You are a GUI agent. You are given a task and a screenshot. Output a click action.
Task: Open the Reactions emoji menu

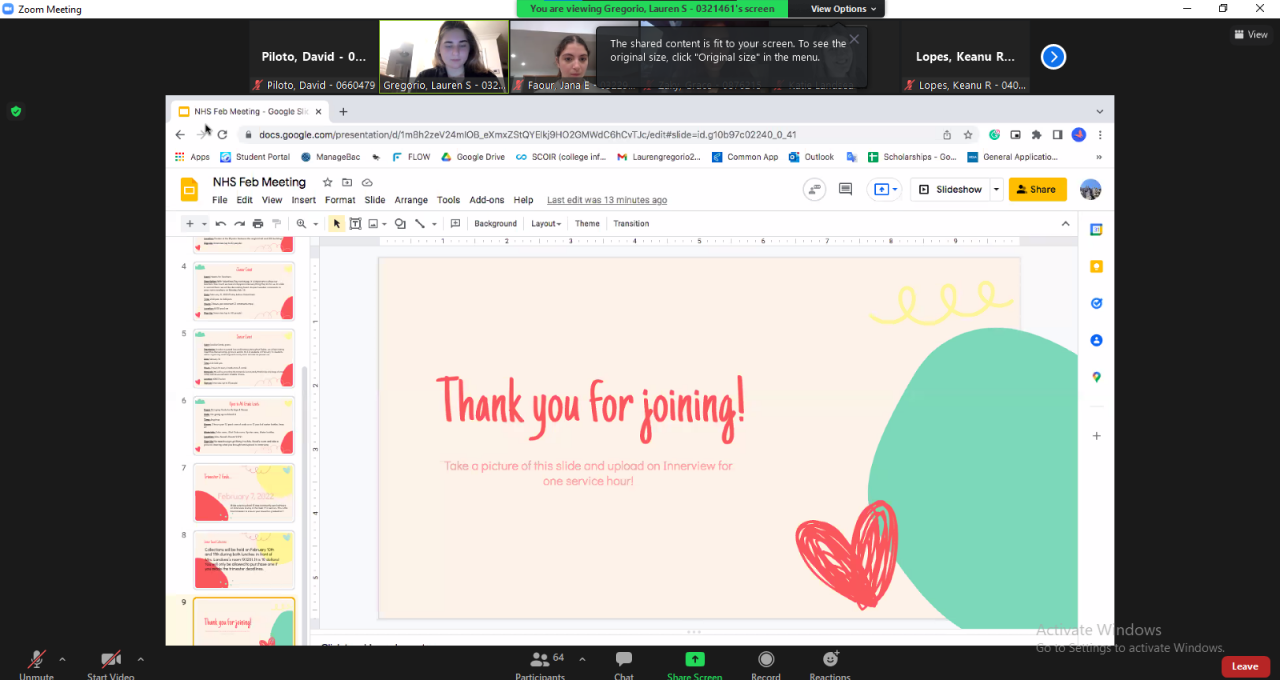pyautogui.click(x=830, y=660)
